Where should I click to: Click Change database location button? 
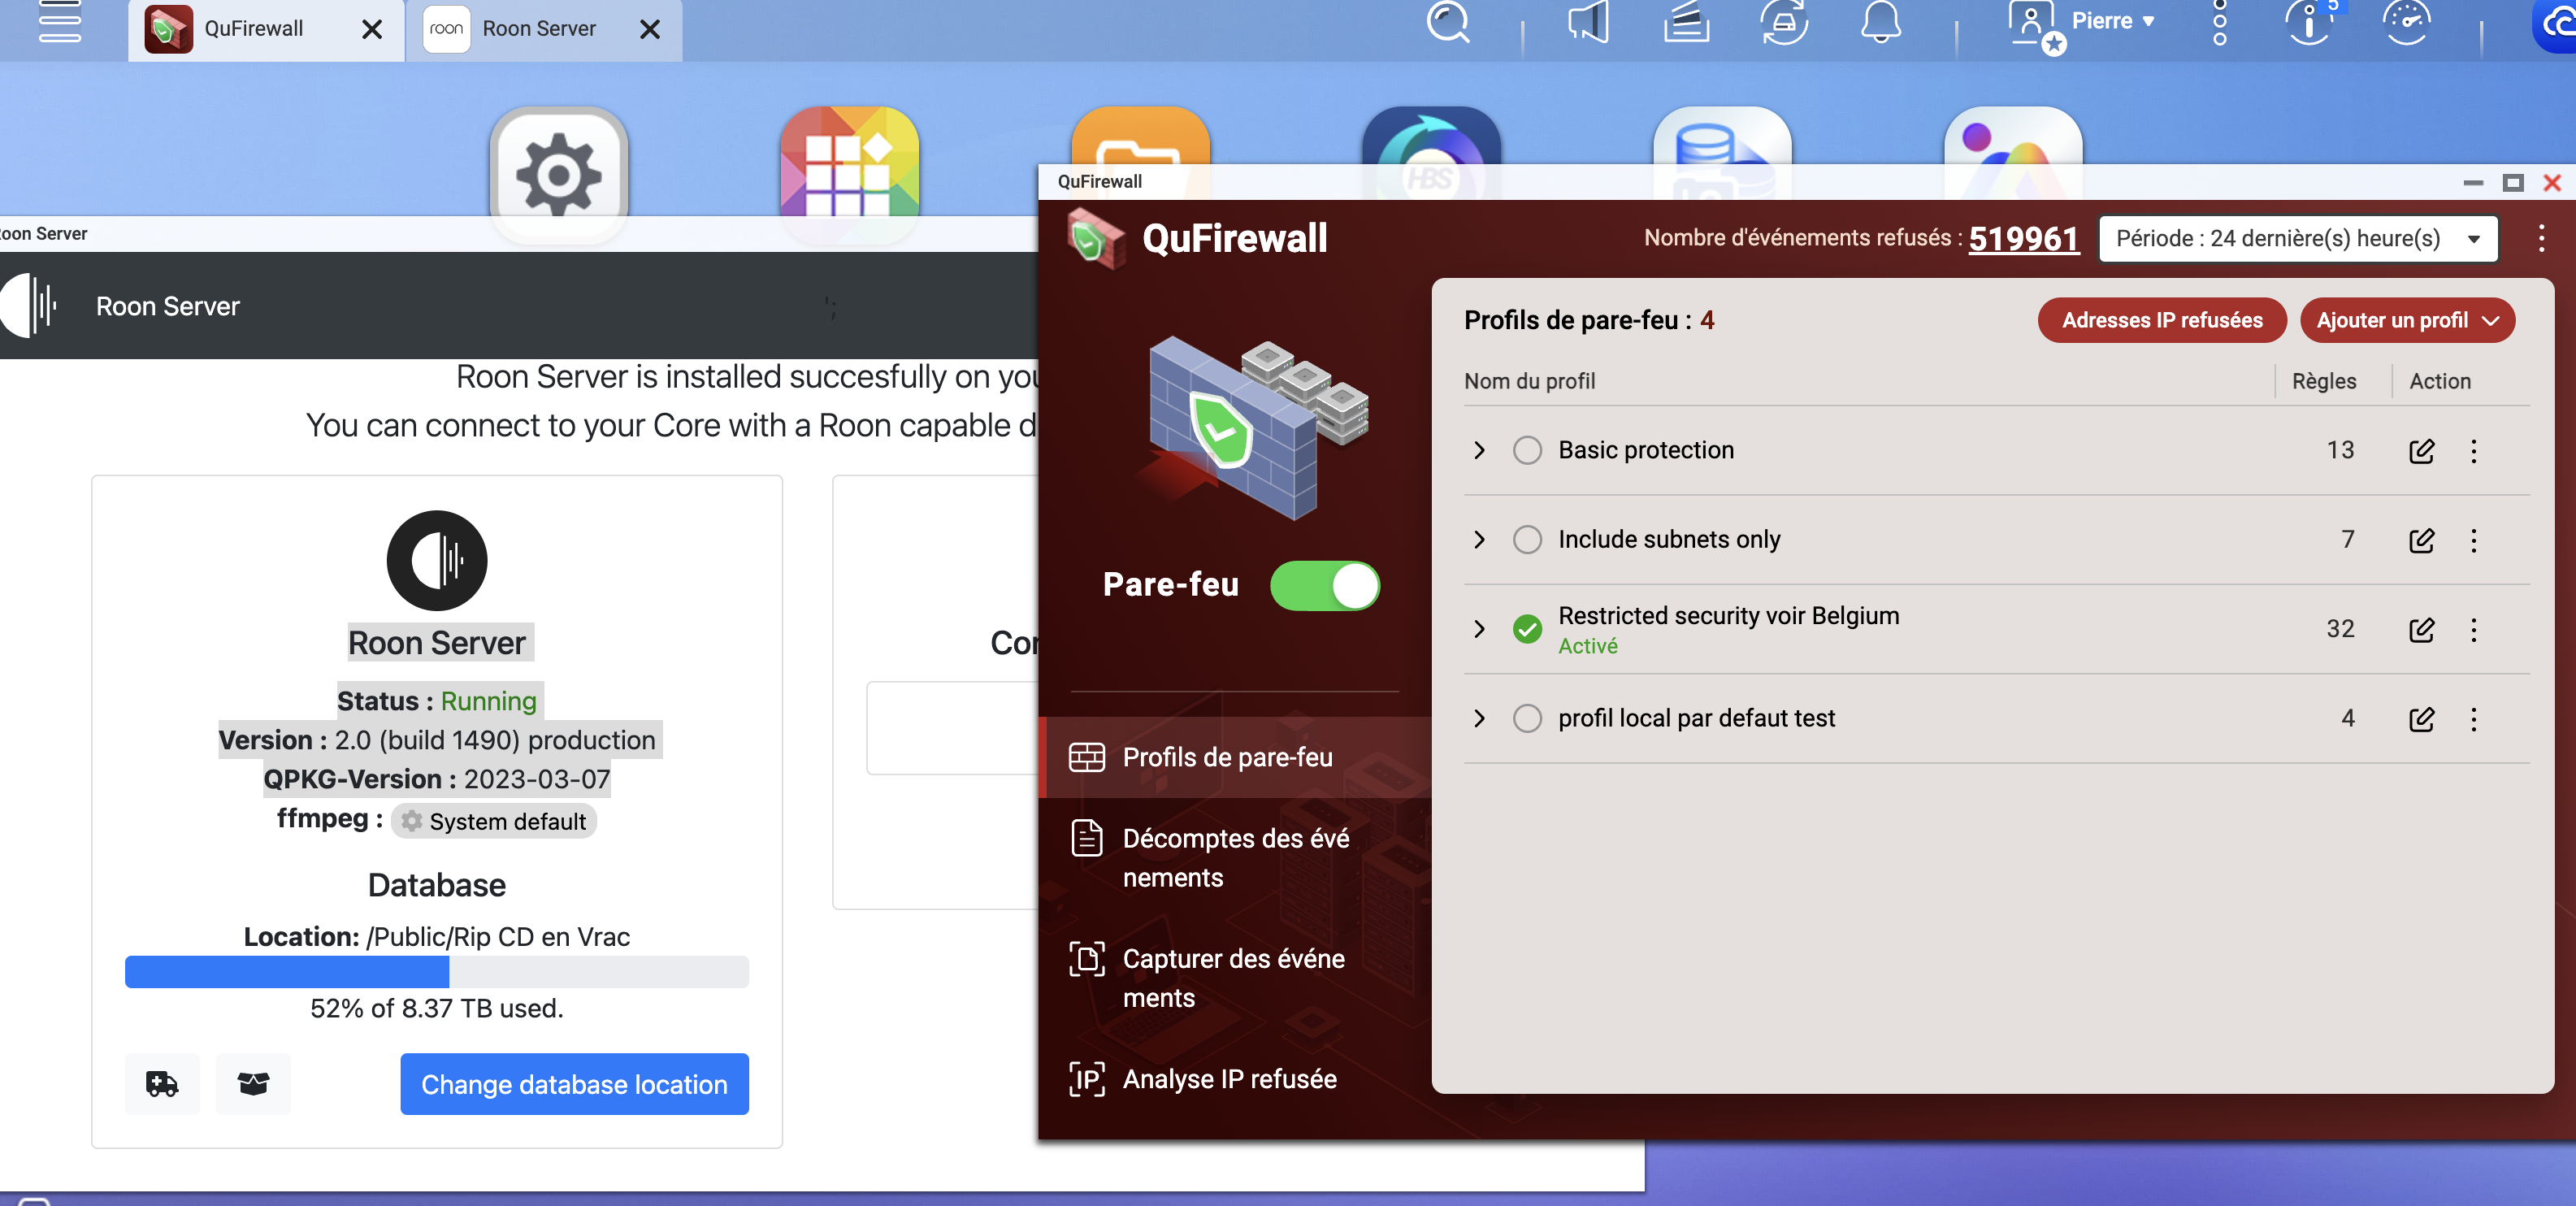point(574,1084)
